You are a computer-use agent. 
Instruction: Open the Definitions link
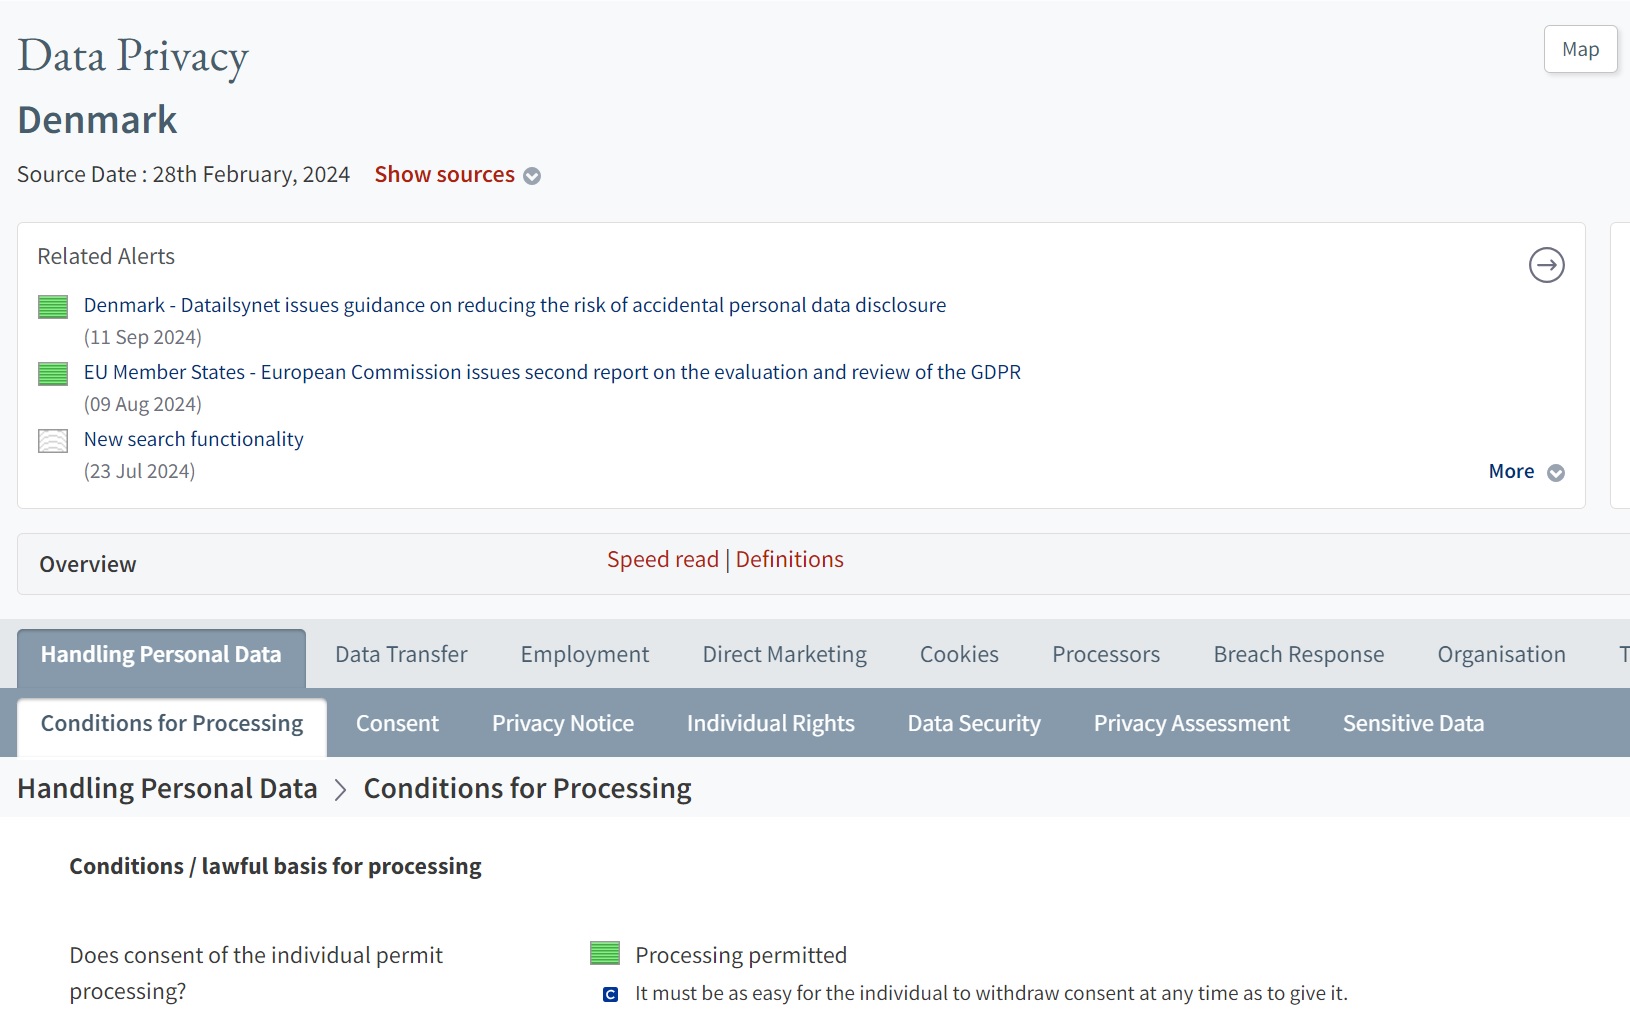tap(789, 560)
